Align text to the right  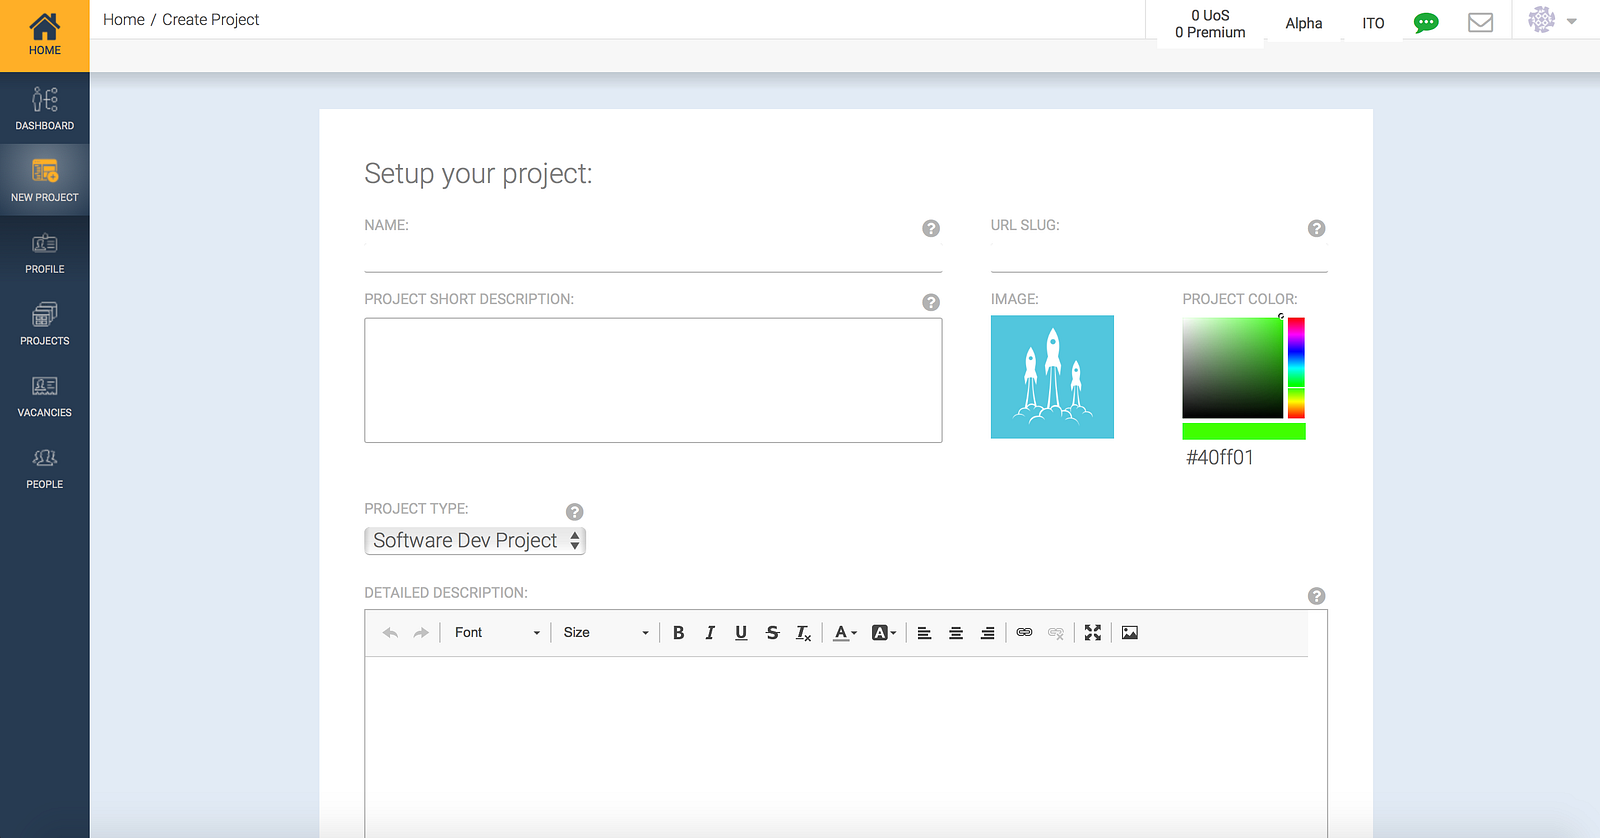987,633
